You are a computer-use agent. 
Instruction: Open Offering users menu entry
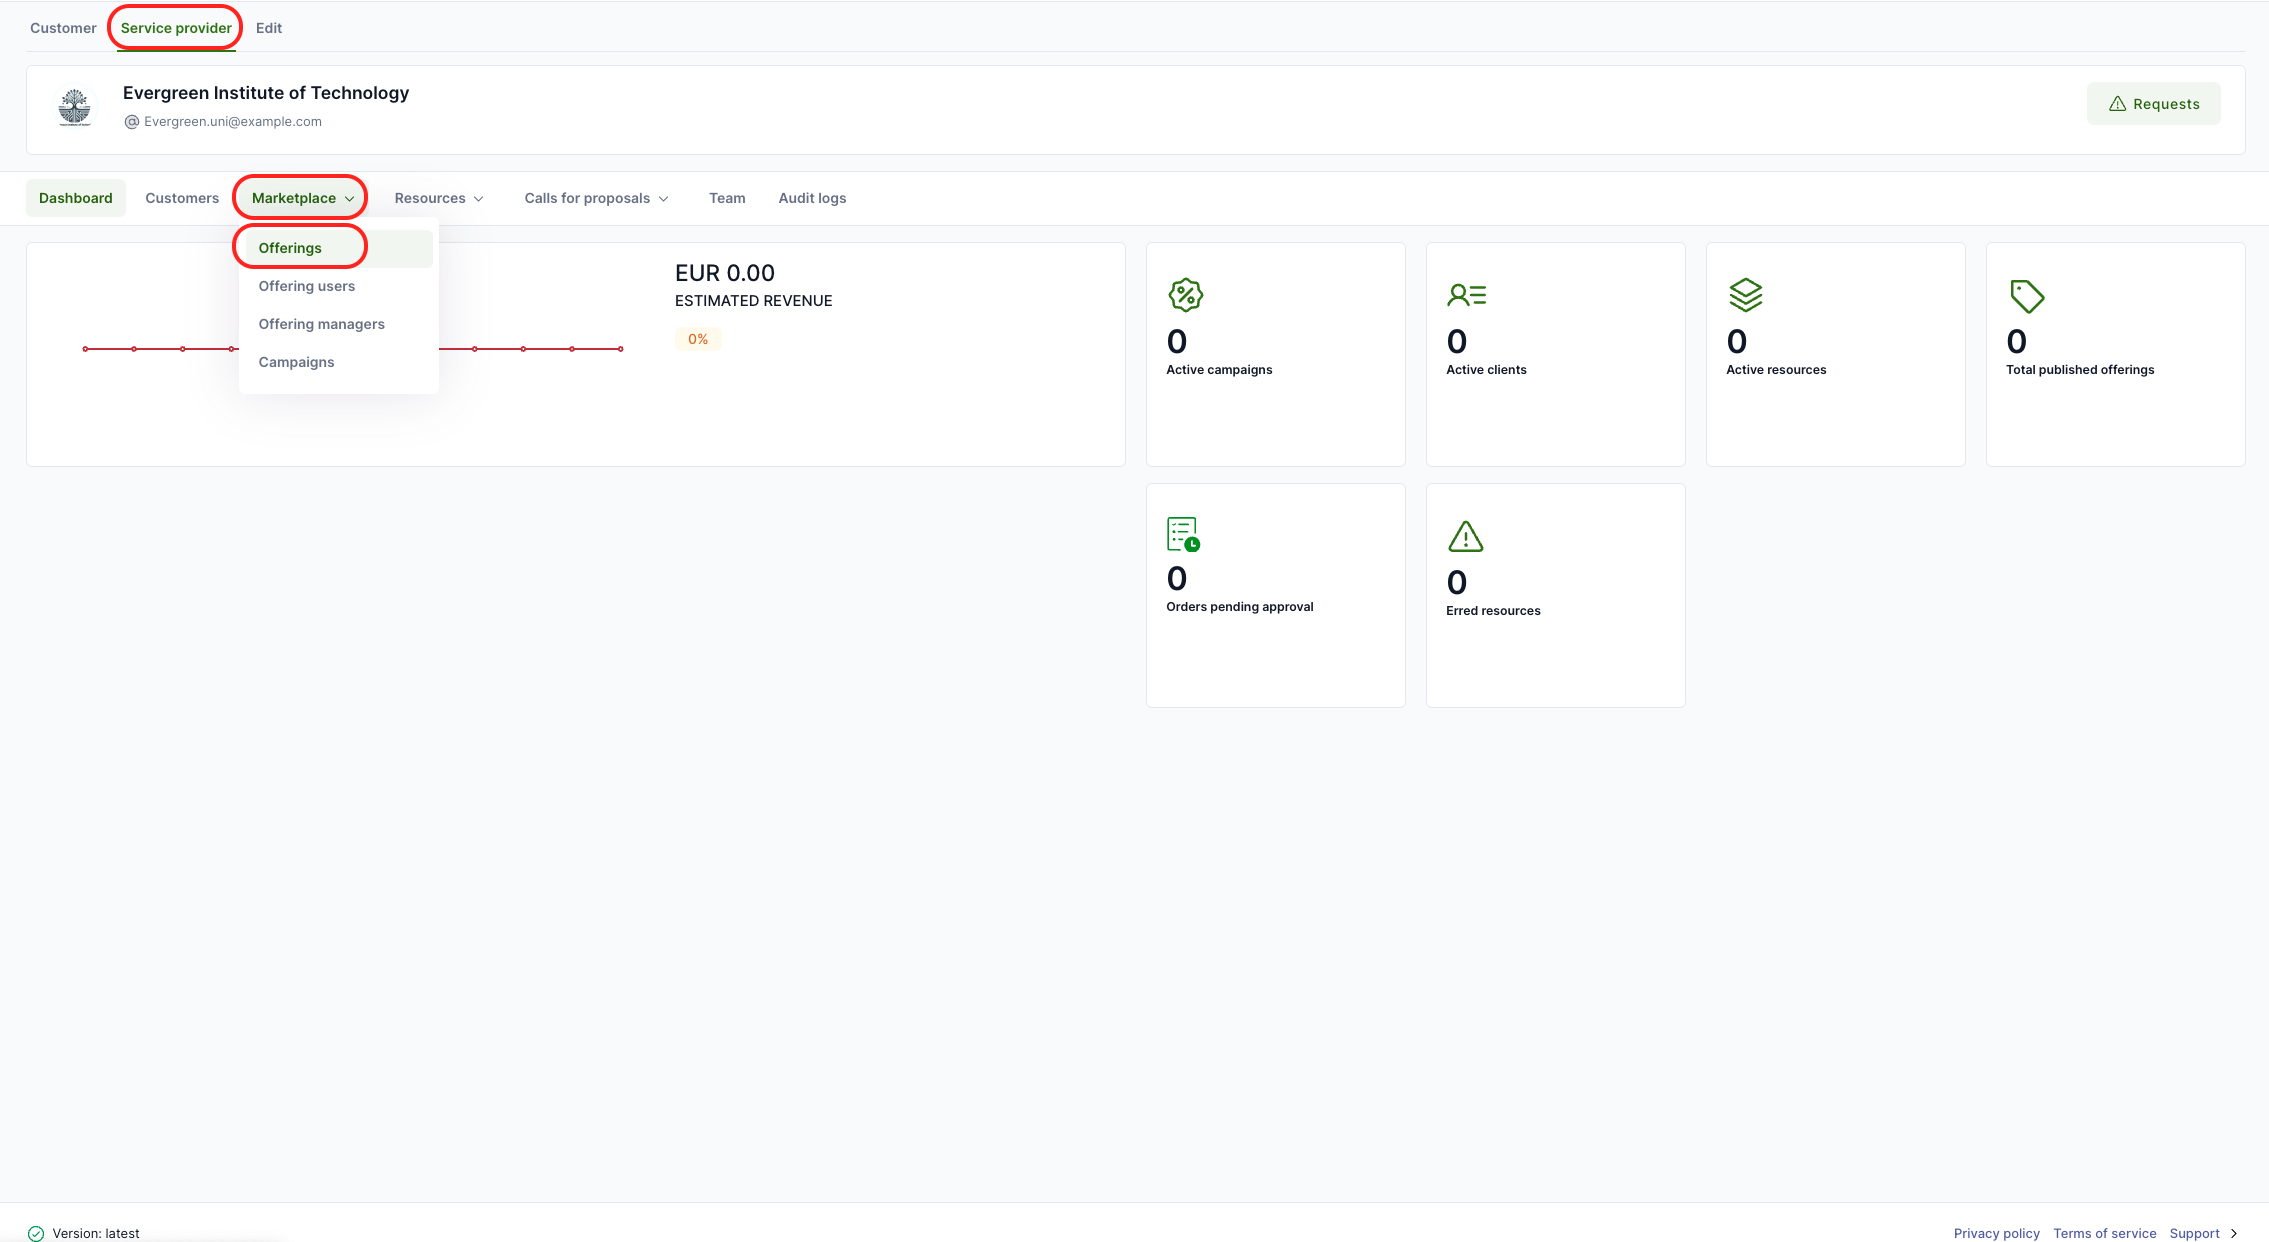[306, 286]
